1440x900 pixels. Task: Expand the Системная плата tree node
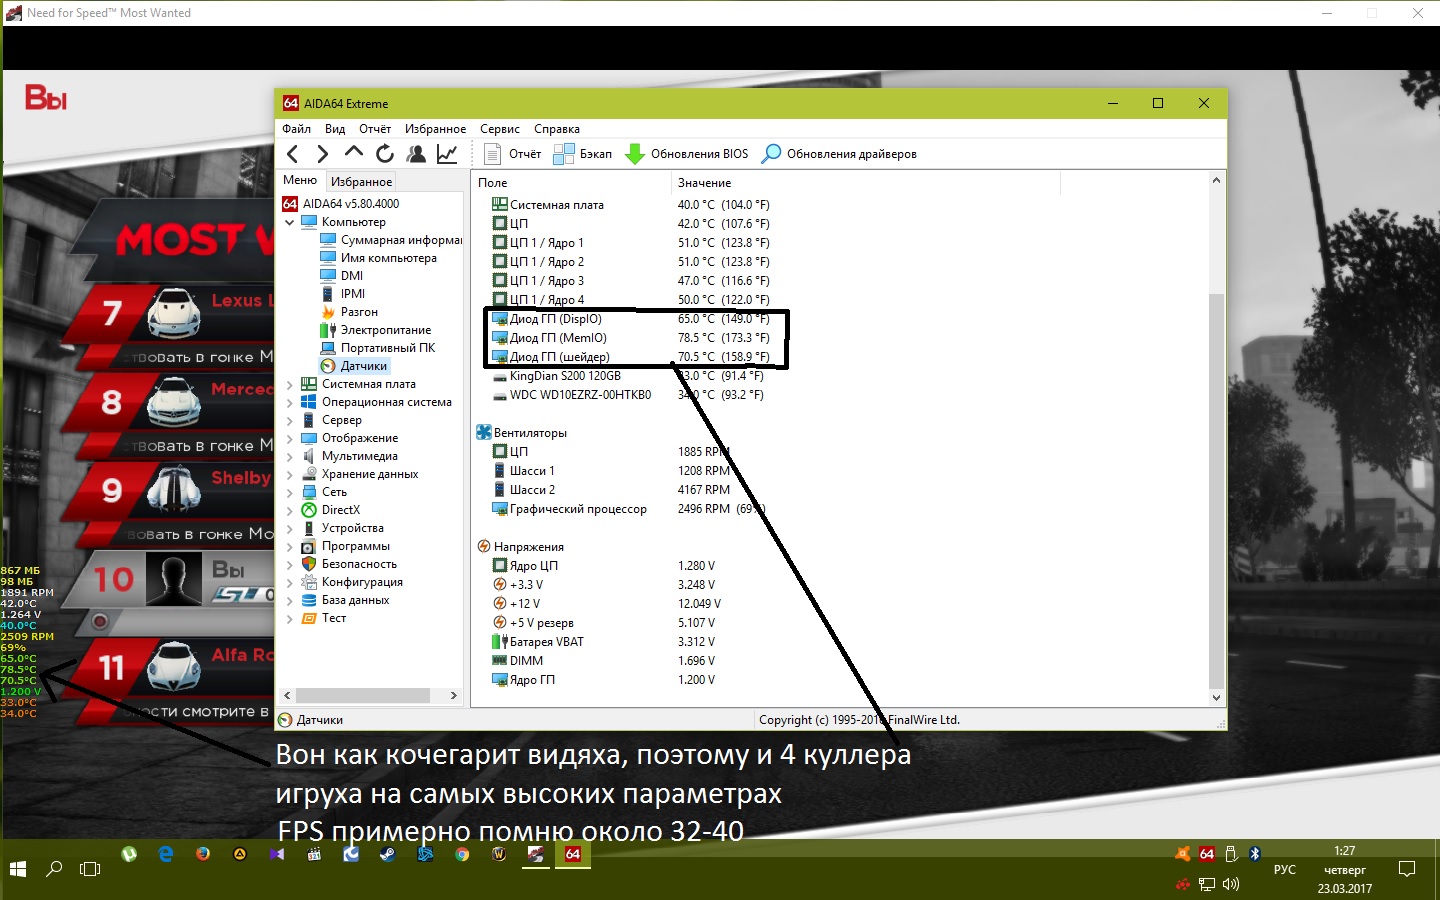[x=290, y=384]
